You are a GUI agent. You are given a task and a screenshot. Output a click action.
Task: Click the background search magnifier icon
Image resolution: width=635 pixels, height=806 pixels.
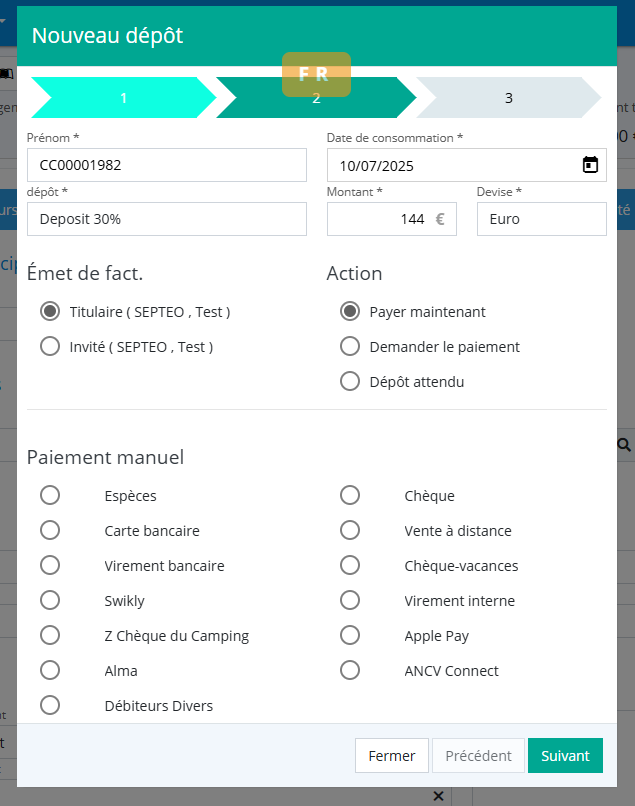(x=624, y=444)
